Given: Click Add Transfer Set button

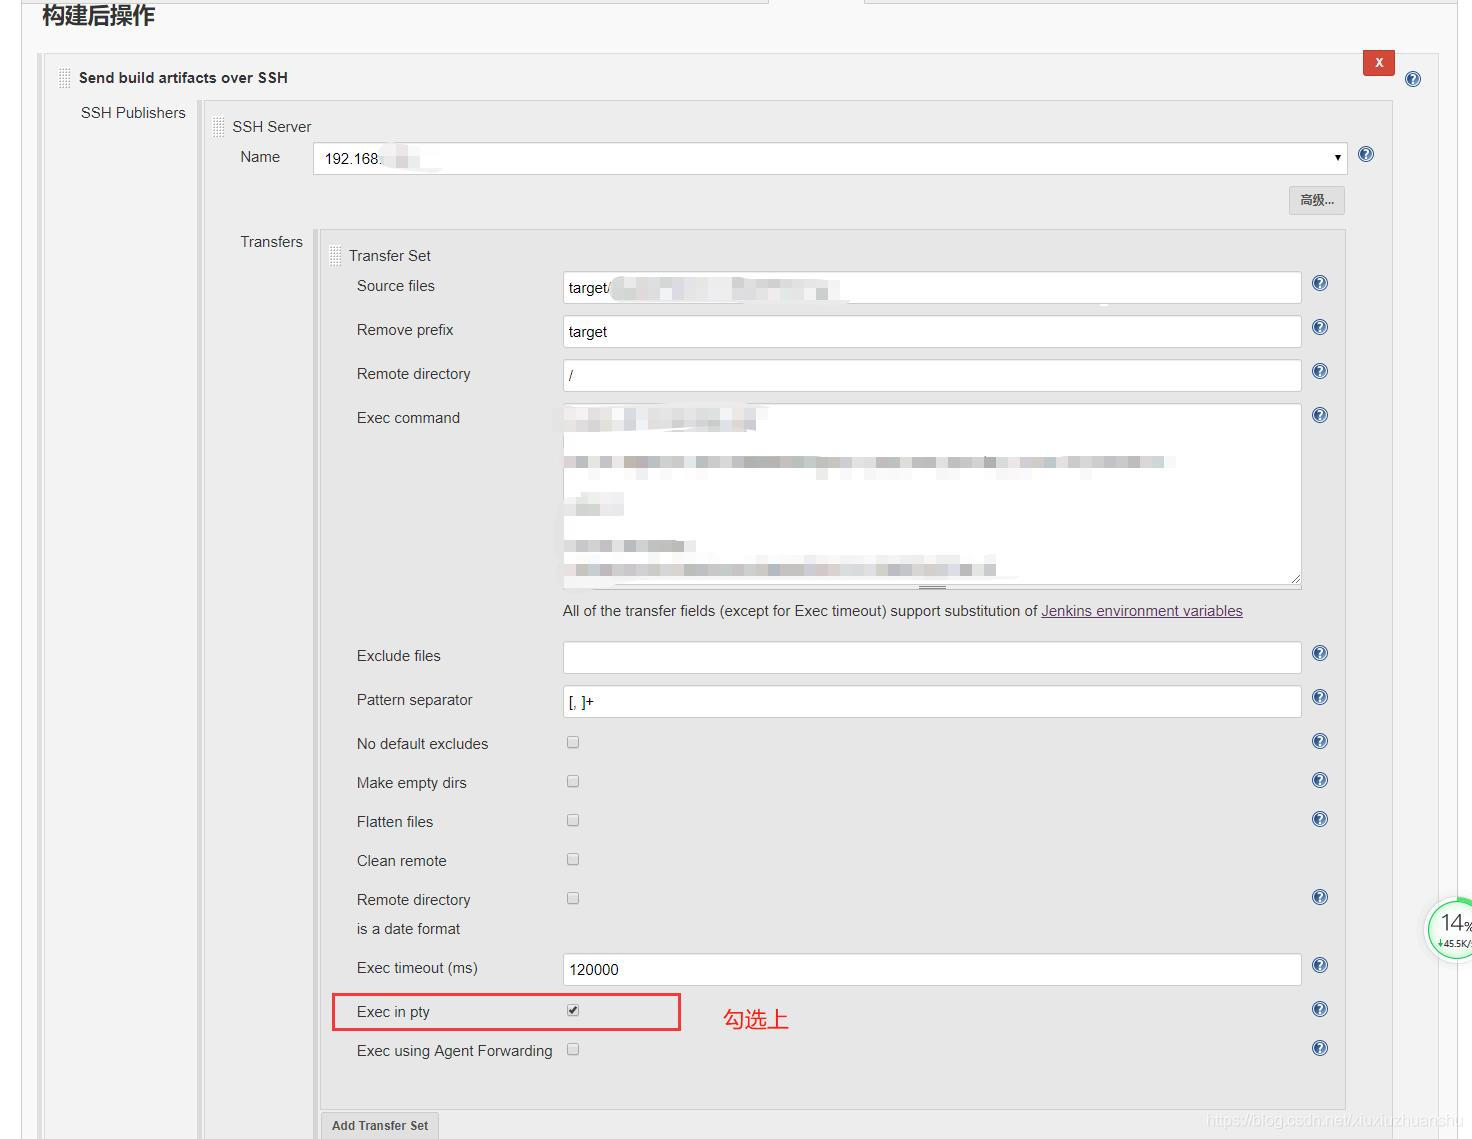Looking at the screenshot, I should [380, 1125].
